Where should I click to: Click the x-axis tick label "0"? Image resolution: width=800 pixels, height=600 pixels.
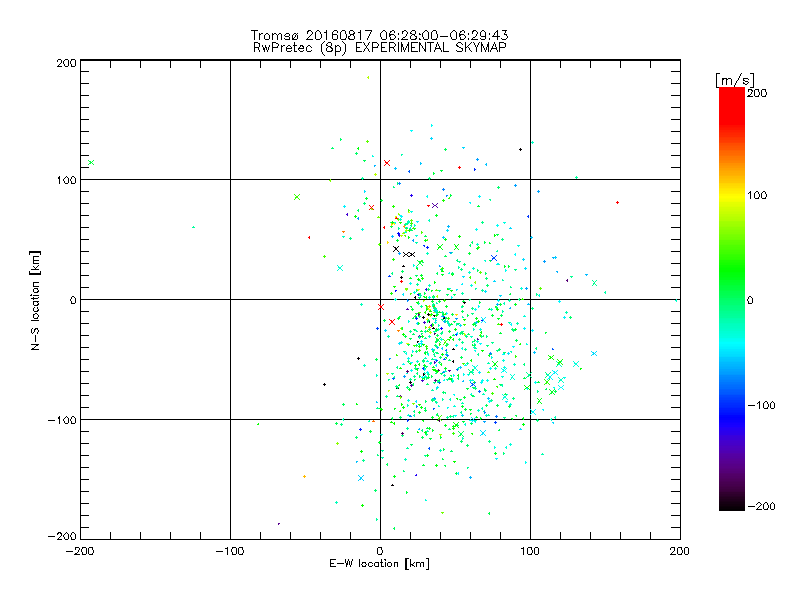tap(380, 551)
